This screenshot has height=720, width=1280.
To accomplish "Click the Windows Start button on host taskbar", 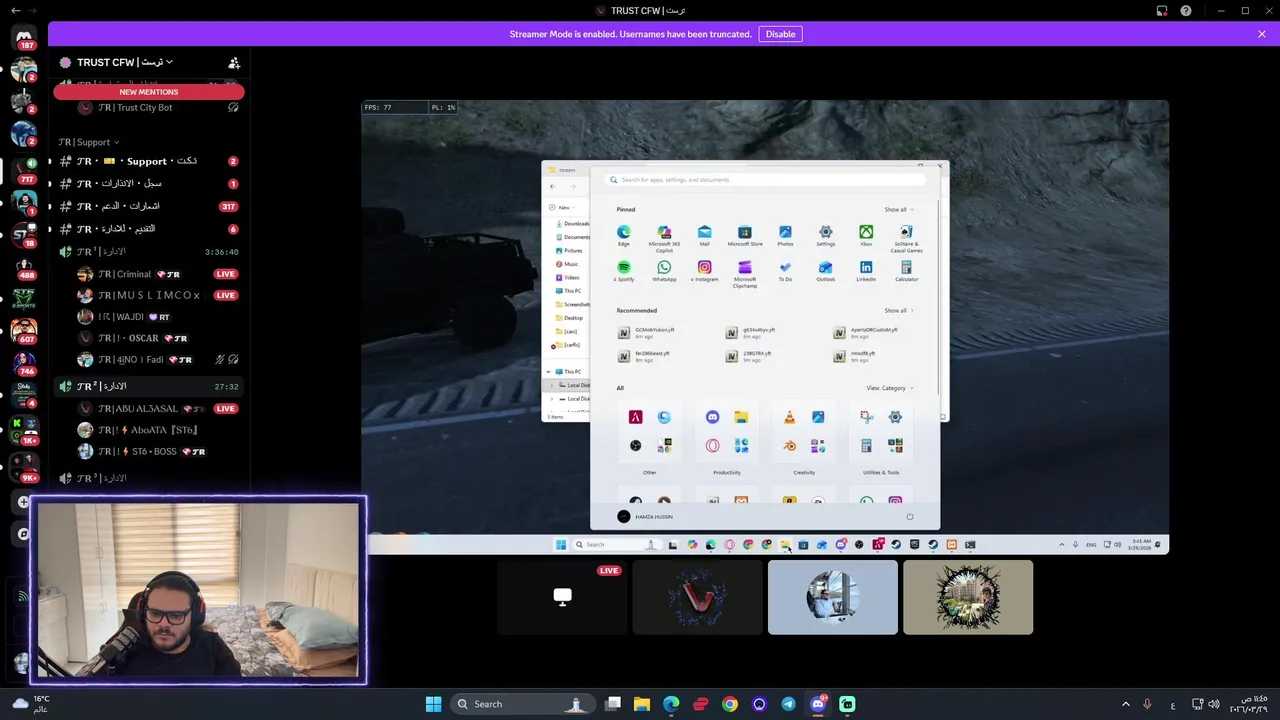I will click(x=433, y=704).
